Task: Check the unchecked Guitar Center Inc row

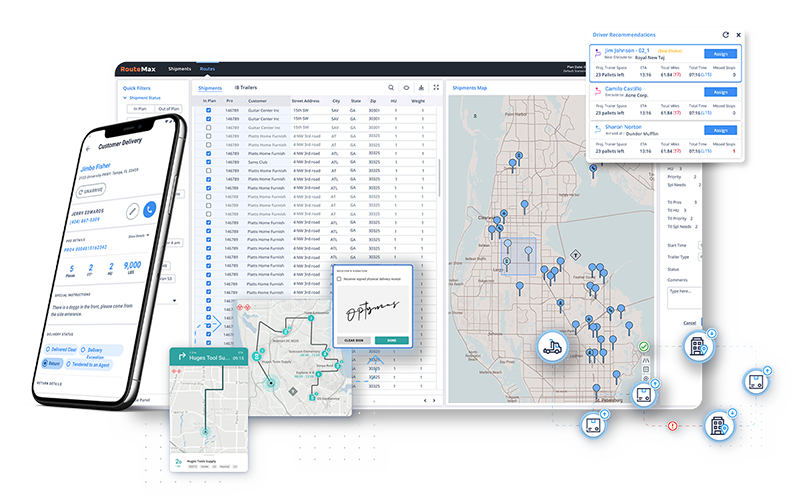Action: pos(208,128)
